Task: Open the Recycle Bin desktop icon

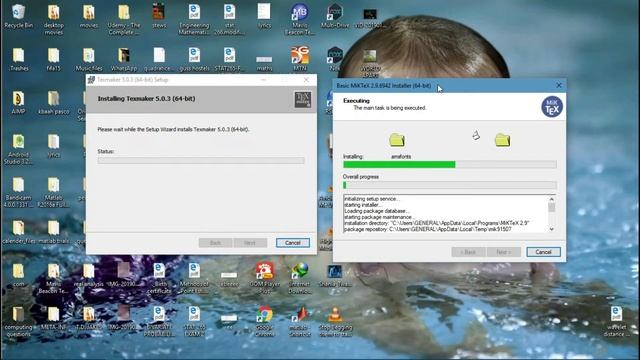Action: [x=18, y=16]
